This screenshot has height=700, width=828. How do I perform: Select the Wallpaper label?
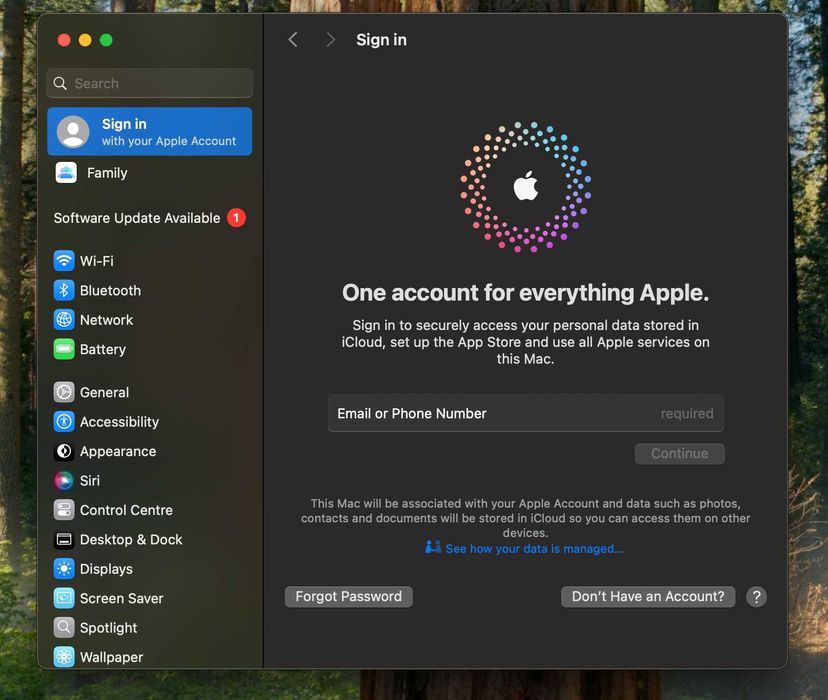111,657
